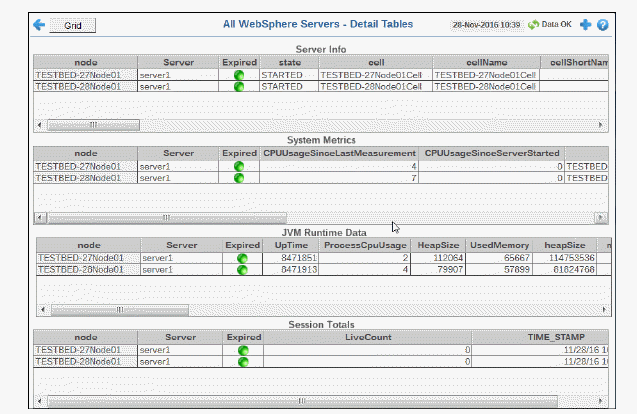Click TESTBED-27Node01Cell under cellName column
The width and height of the screenshot is (637, 414).
click(x=485, y=75)
